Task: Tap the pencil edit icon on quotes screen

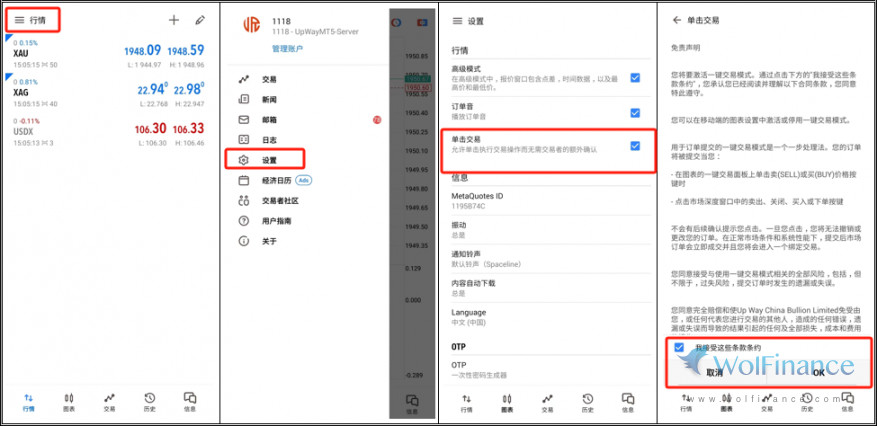Action: tap(200, 20)
